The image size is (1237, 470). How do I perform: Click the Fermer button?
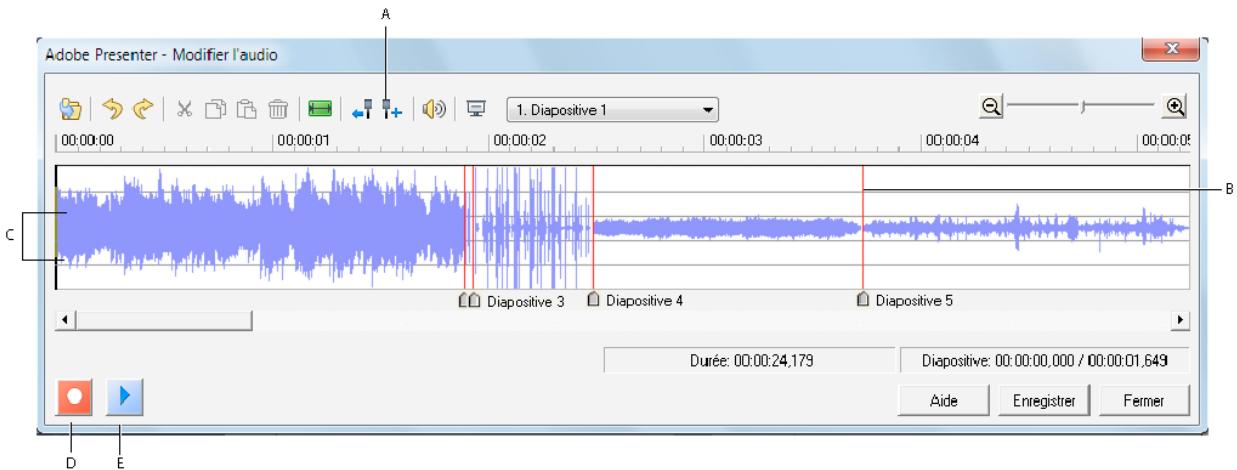pyautogui.click(x=1142, y=400)
